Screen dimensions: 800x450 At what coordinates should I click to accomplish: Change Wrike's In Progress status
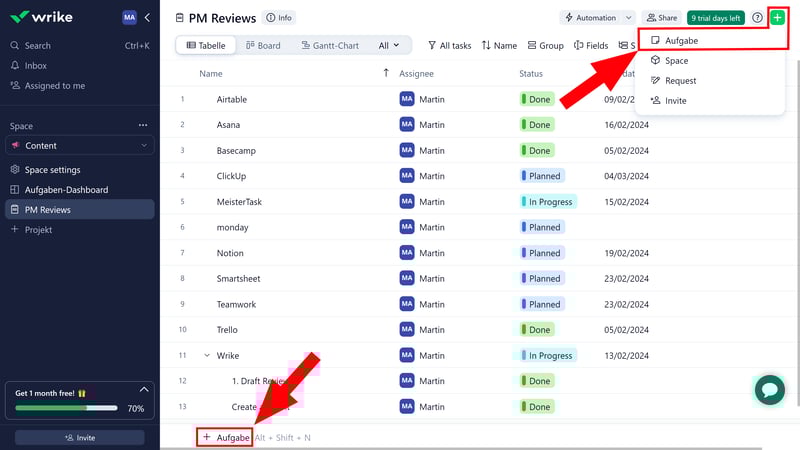click(x=548, y=355)
